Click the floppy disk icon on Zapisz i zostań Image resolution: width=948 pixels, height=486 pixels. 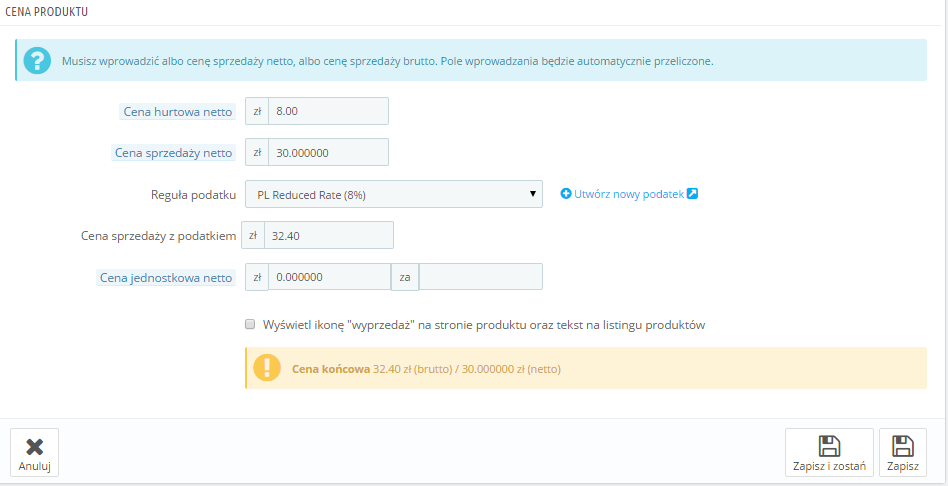coord(829,446)
